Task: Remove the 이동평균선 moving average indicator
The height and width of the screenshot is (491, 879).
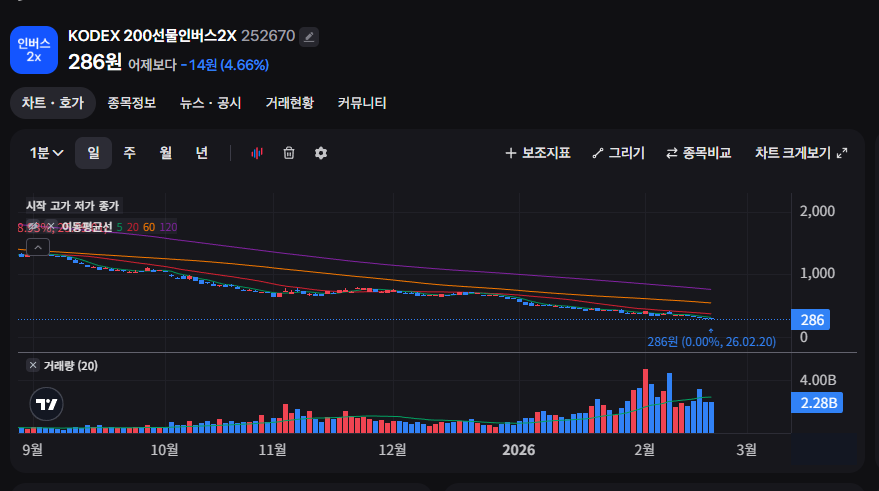Action: (x=51, y=227)
